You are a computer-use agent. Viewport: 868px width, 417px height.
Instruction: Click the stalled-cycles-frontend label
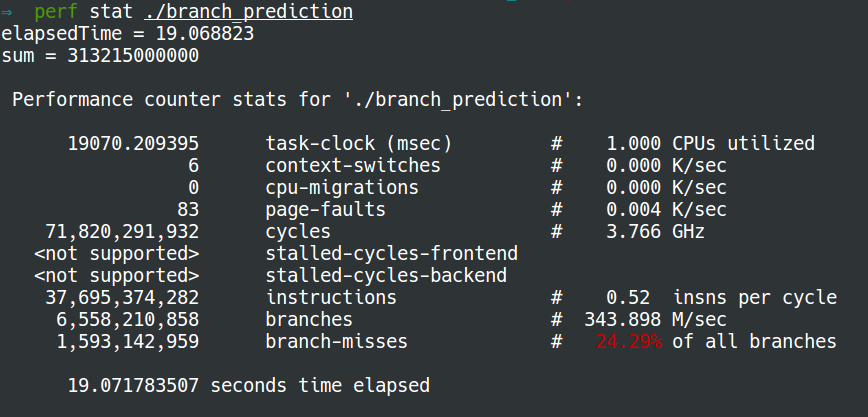click(392, 254)
